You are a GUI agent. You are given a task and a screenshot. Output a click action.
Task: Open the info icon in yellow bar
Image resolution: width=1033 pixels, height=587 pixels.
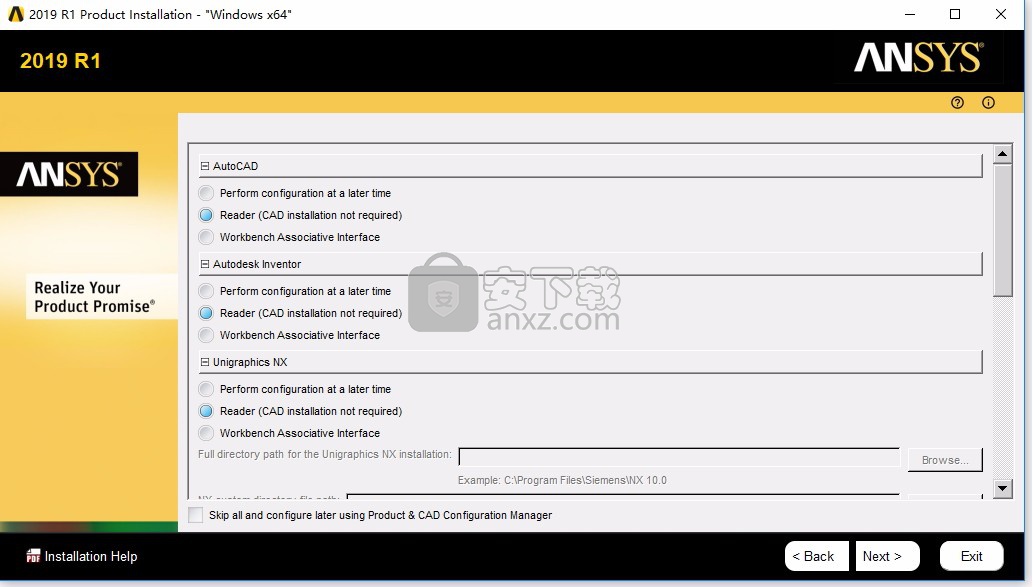click(988, 102)
